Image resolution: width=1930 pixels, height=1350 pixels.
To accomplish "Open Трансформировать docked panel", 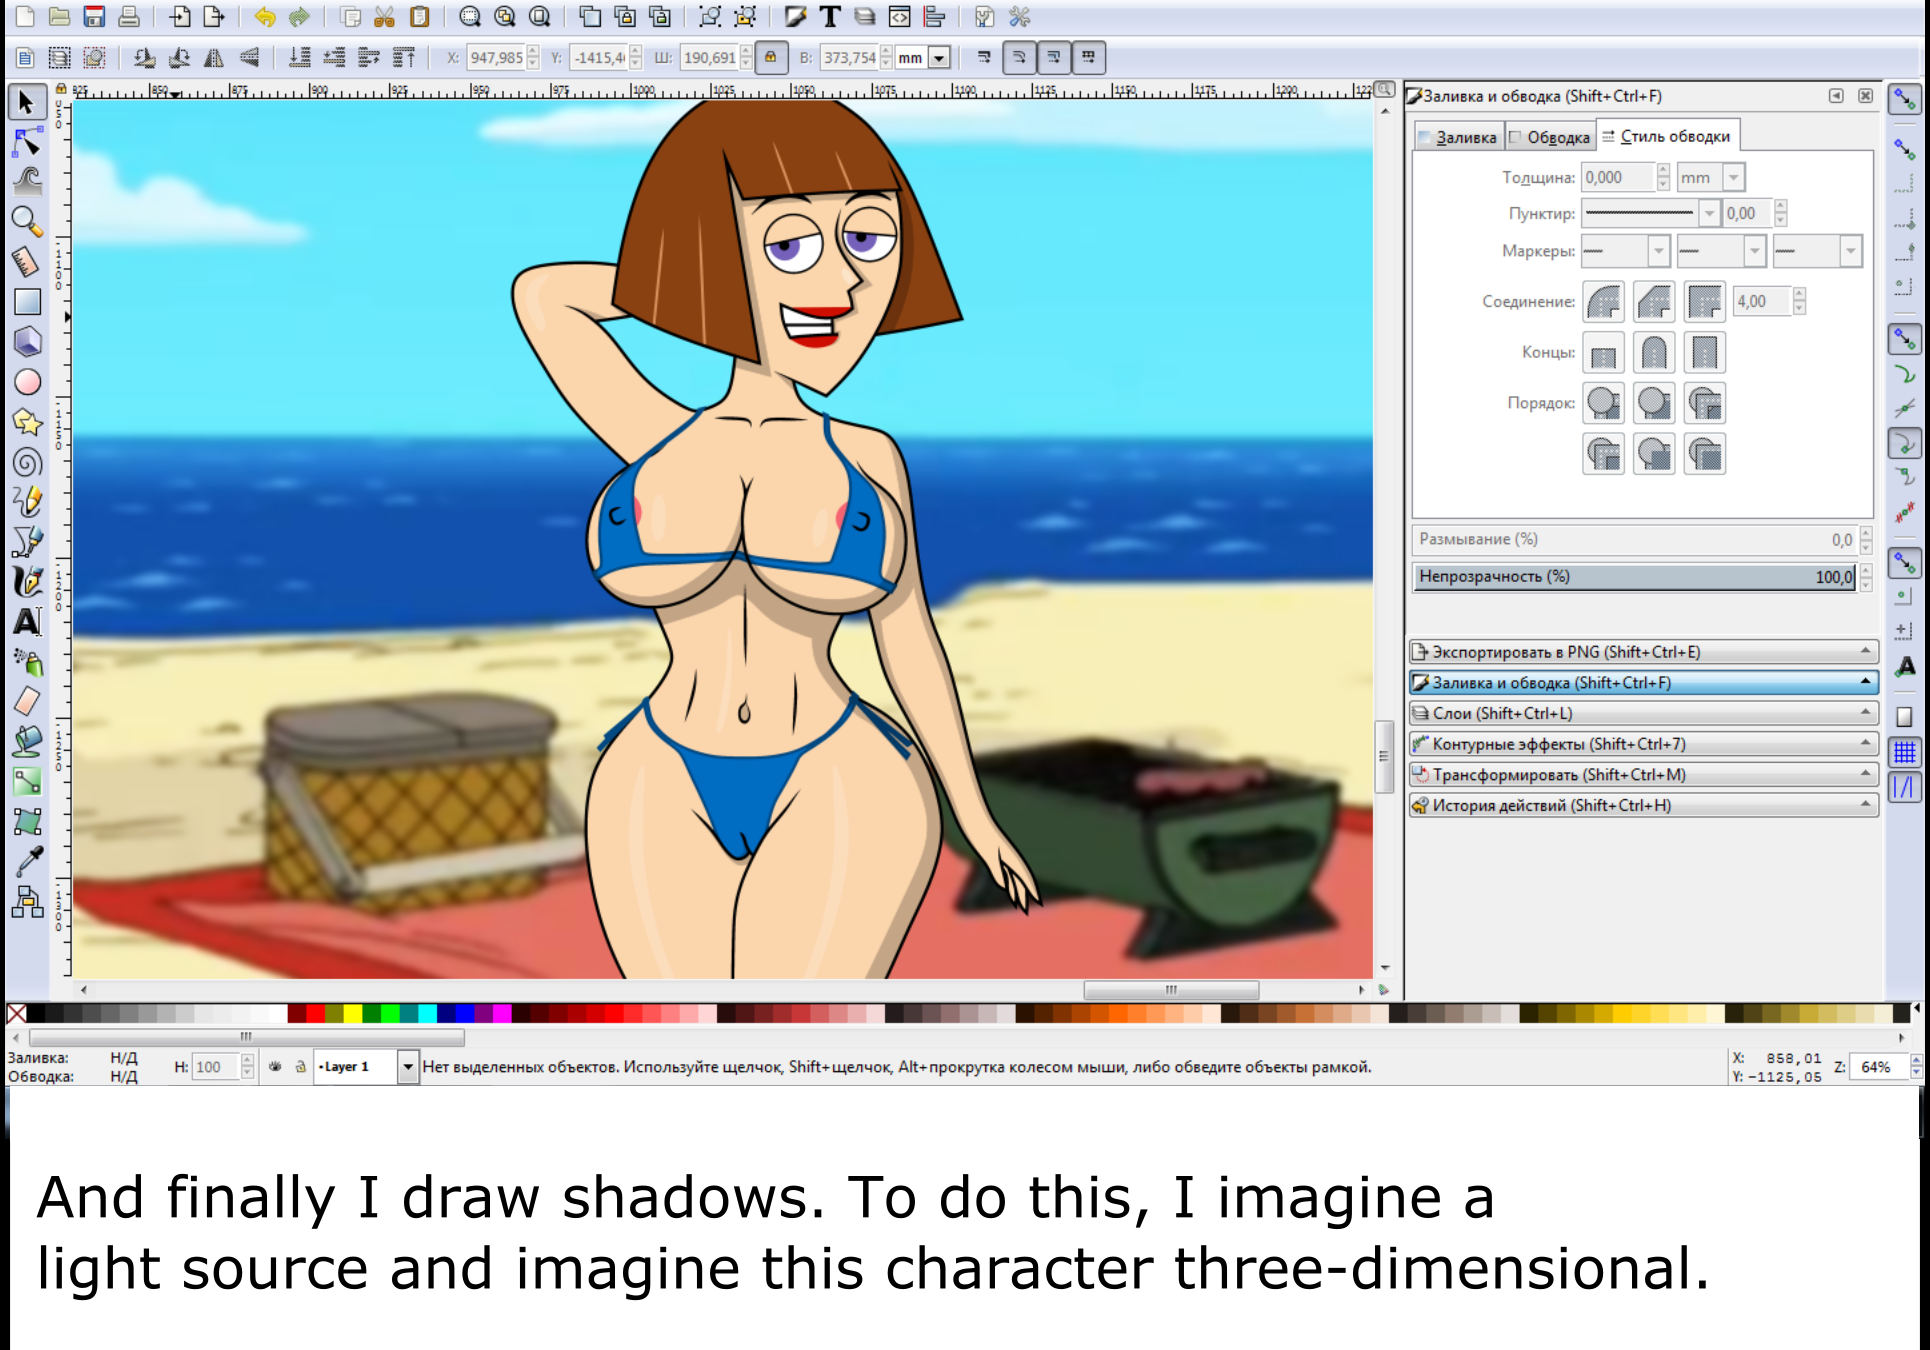I will [1643, 775].
